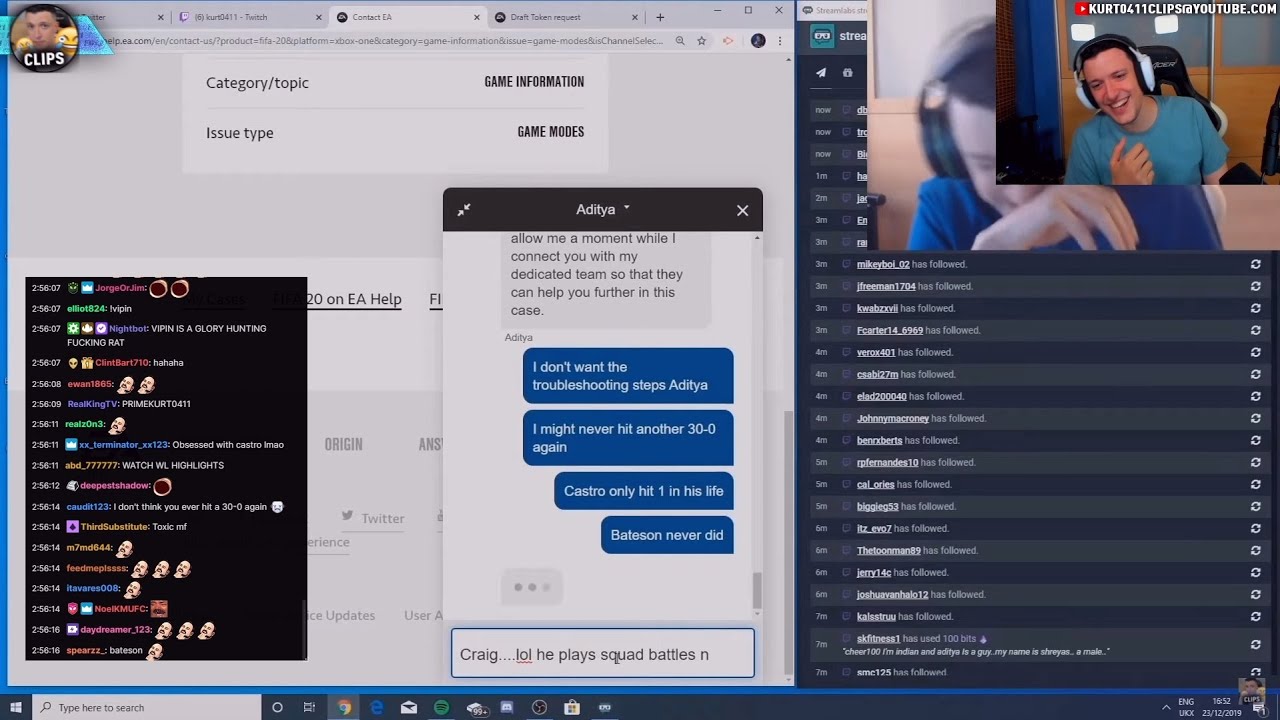Click the 'Bateson never did' chat message
1280x720 pixels.
(667, 535)
